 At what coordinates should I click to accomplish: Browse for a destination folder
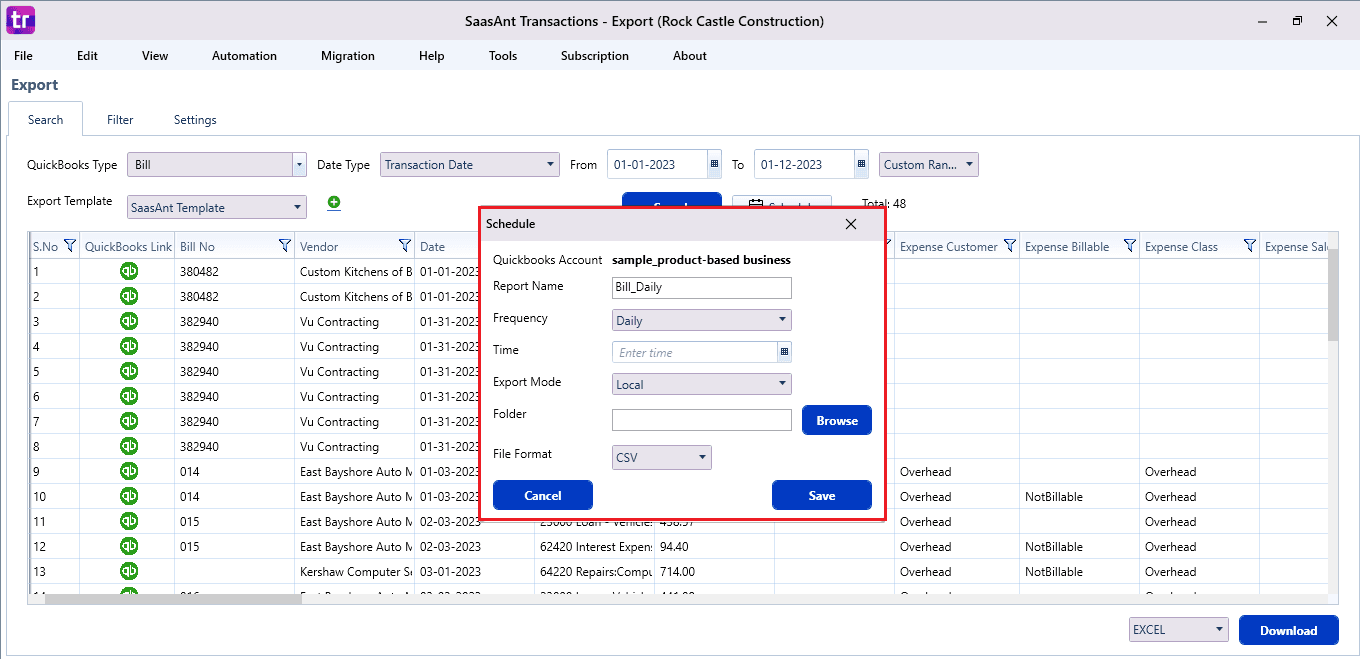tap(836, 420)
